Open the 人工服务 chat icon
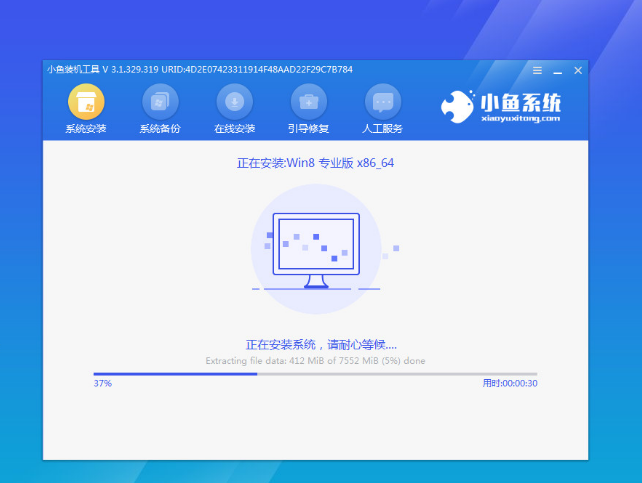 pyautogui.click(x=383, y=102)
